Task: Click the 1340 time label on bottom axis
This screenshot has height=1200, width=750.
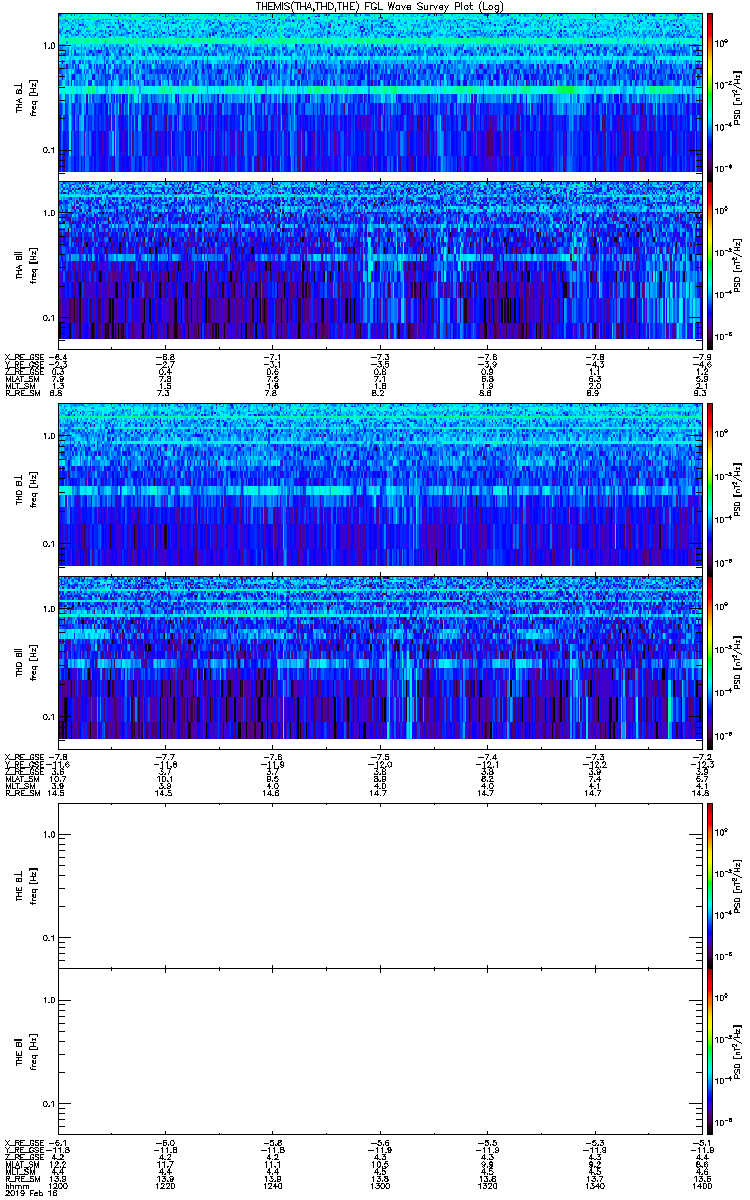Action: click(x=594, y=1185)
